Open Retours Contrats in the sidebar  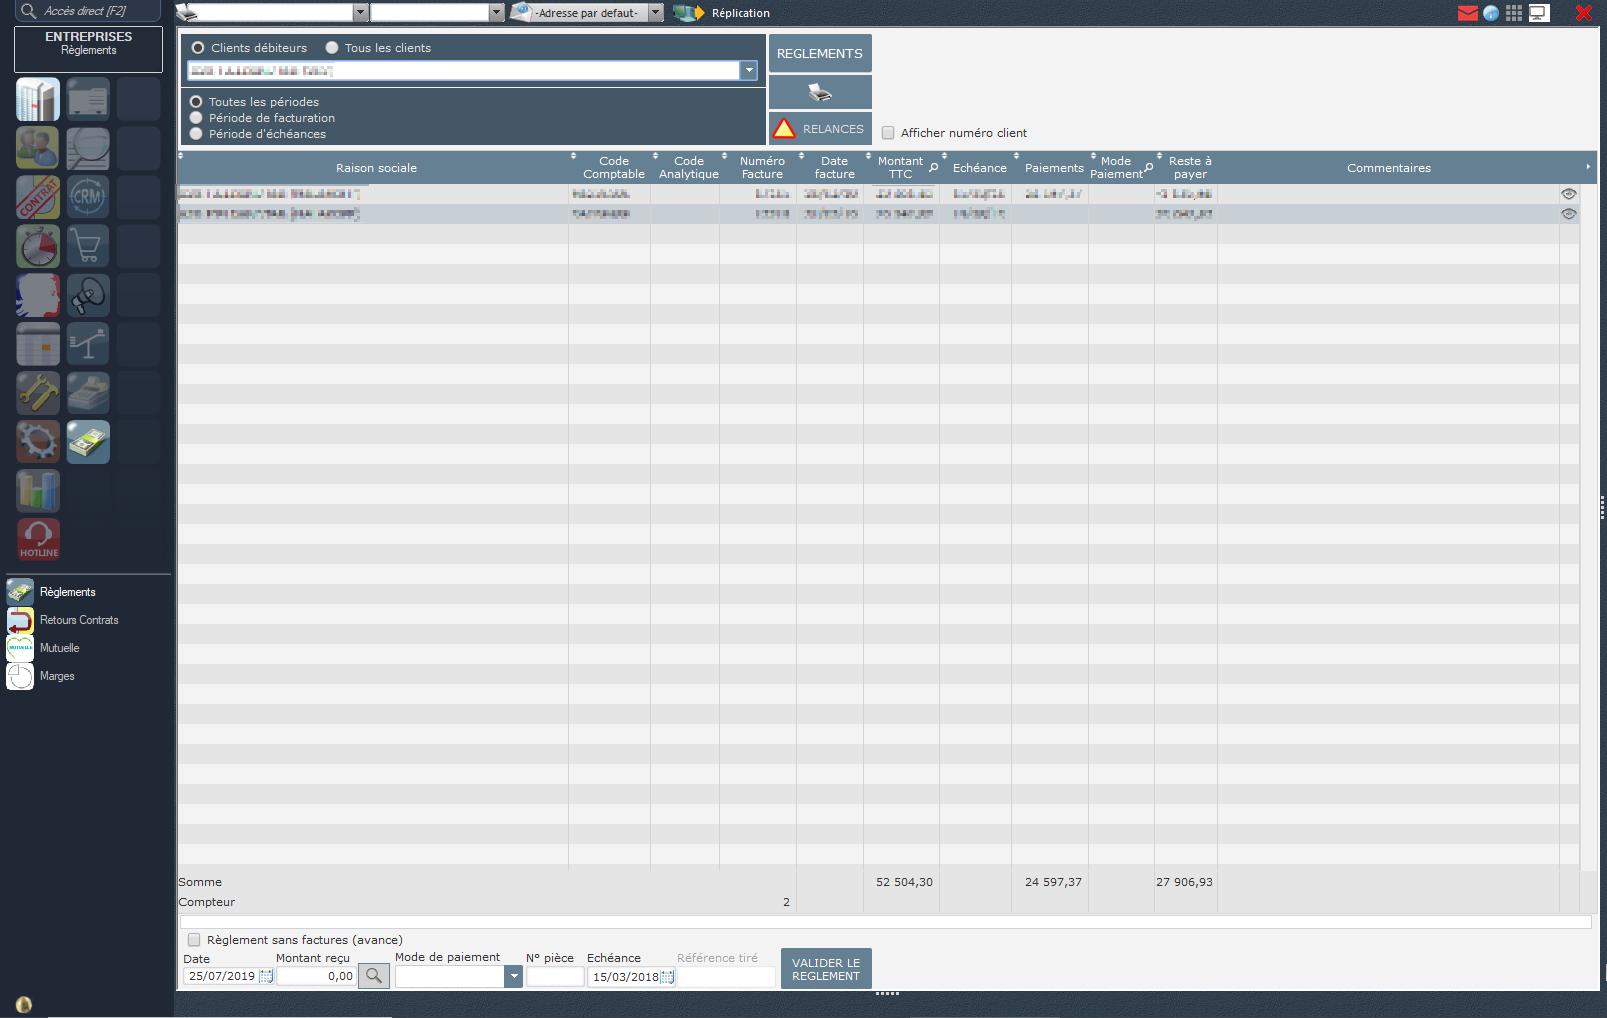79,620
